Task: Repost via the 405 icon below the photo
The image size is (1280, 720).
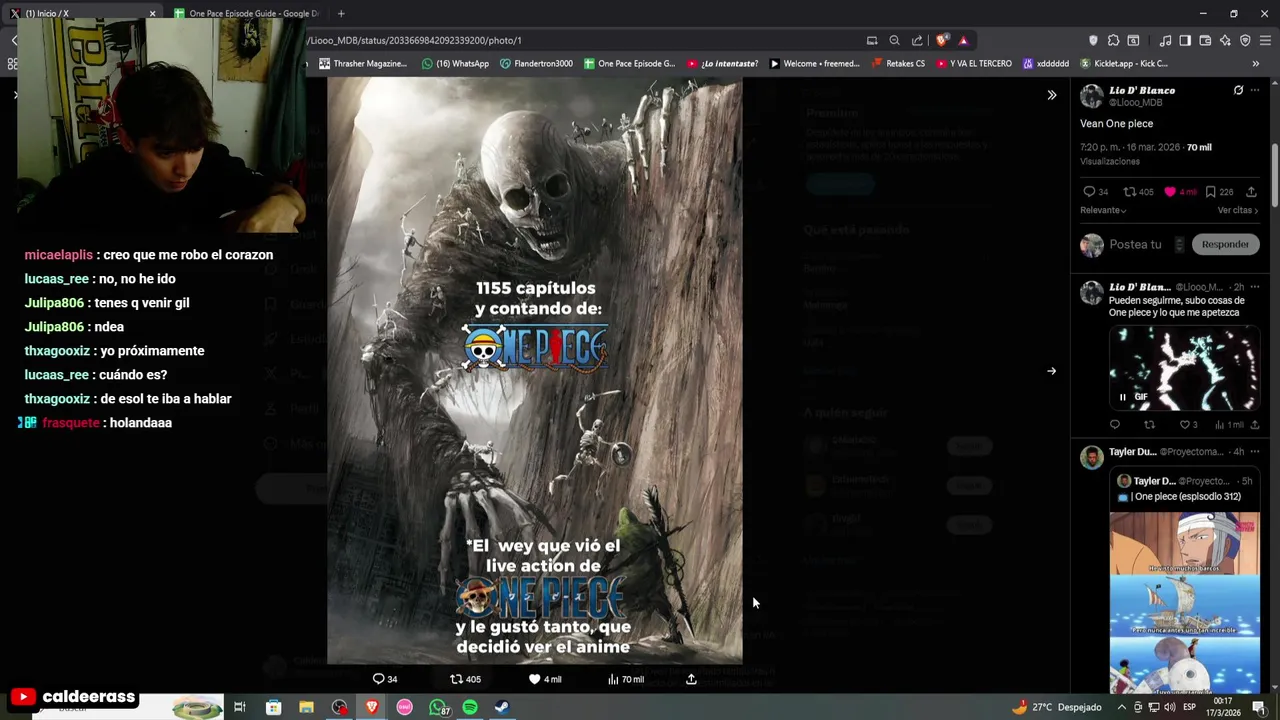Action: pyautogui.click(x=456, y=679)
